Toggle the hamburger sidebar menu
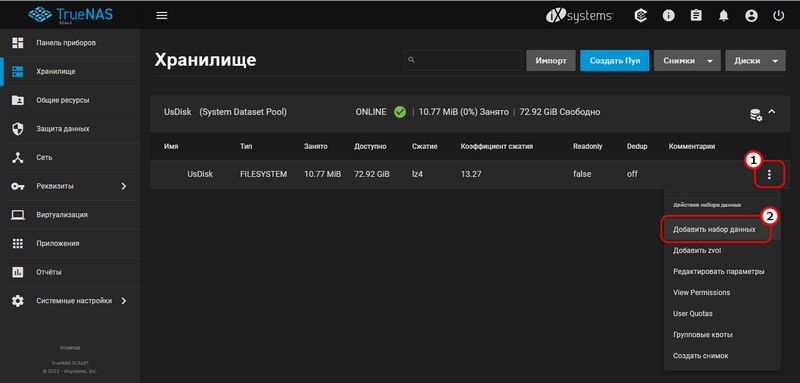The image size is (800, 383). (162, 16)
